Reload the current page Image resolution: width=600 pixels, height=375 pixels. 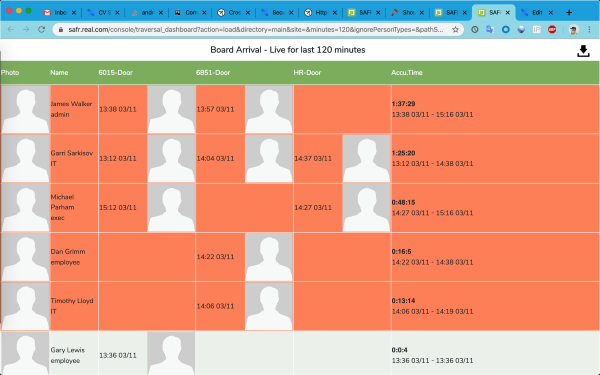tap(41, 29)
